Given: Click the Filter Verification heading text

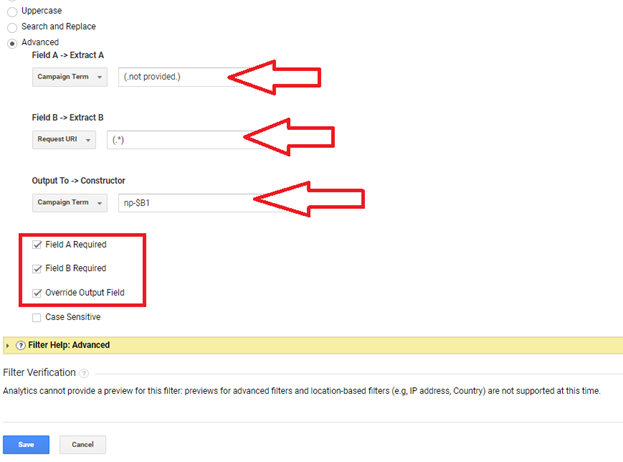Looking at the screenshot, I should pyautogui.click(x=39, y=372).
